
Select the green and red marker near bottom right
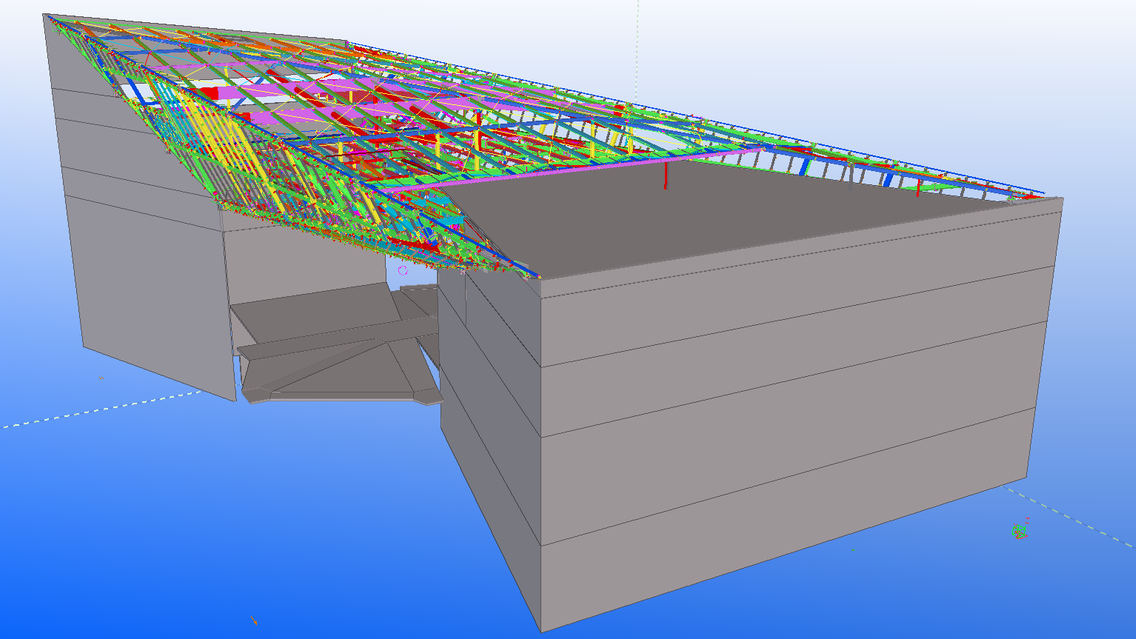tap(1019, 531)
